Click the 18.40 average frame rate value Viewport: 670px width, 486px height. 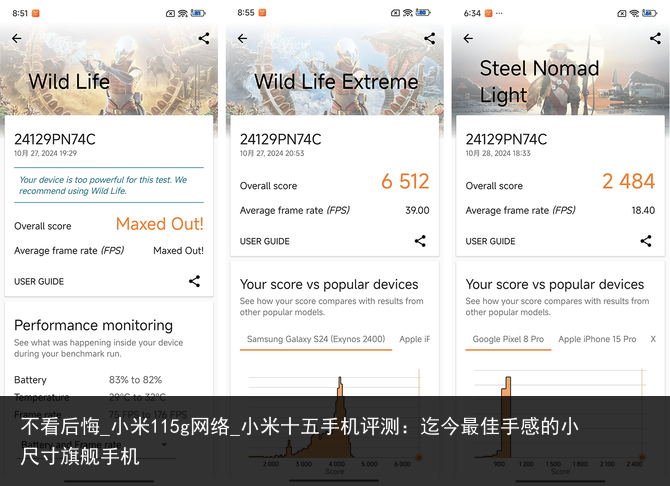pyautogui.click(x=643, y=210)
